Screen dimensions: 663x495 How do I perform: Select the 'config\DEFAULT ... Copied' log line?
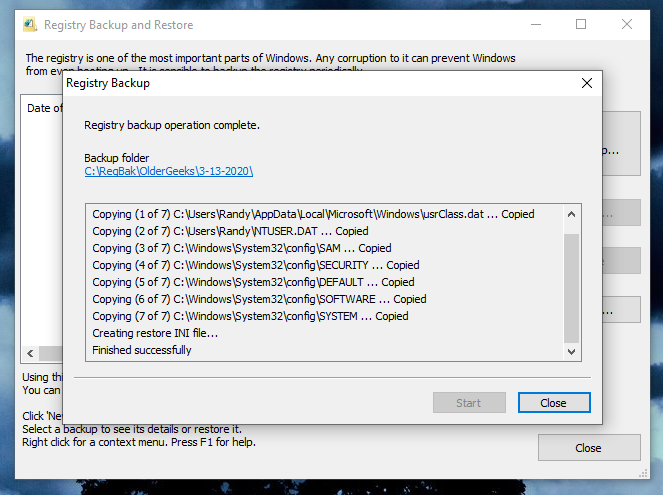(x=253, y=282)
